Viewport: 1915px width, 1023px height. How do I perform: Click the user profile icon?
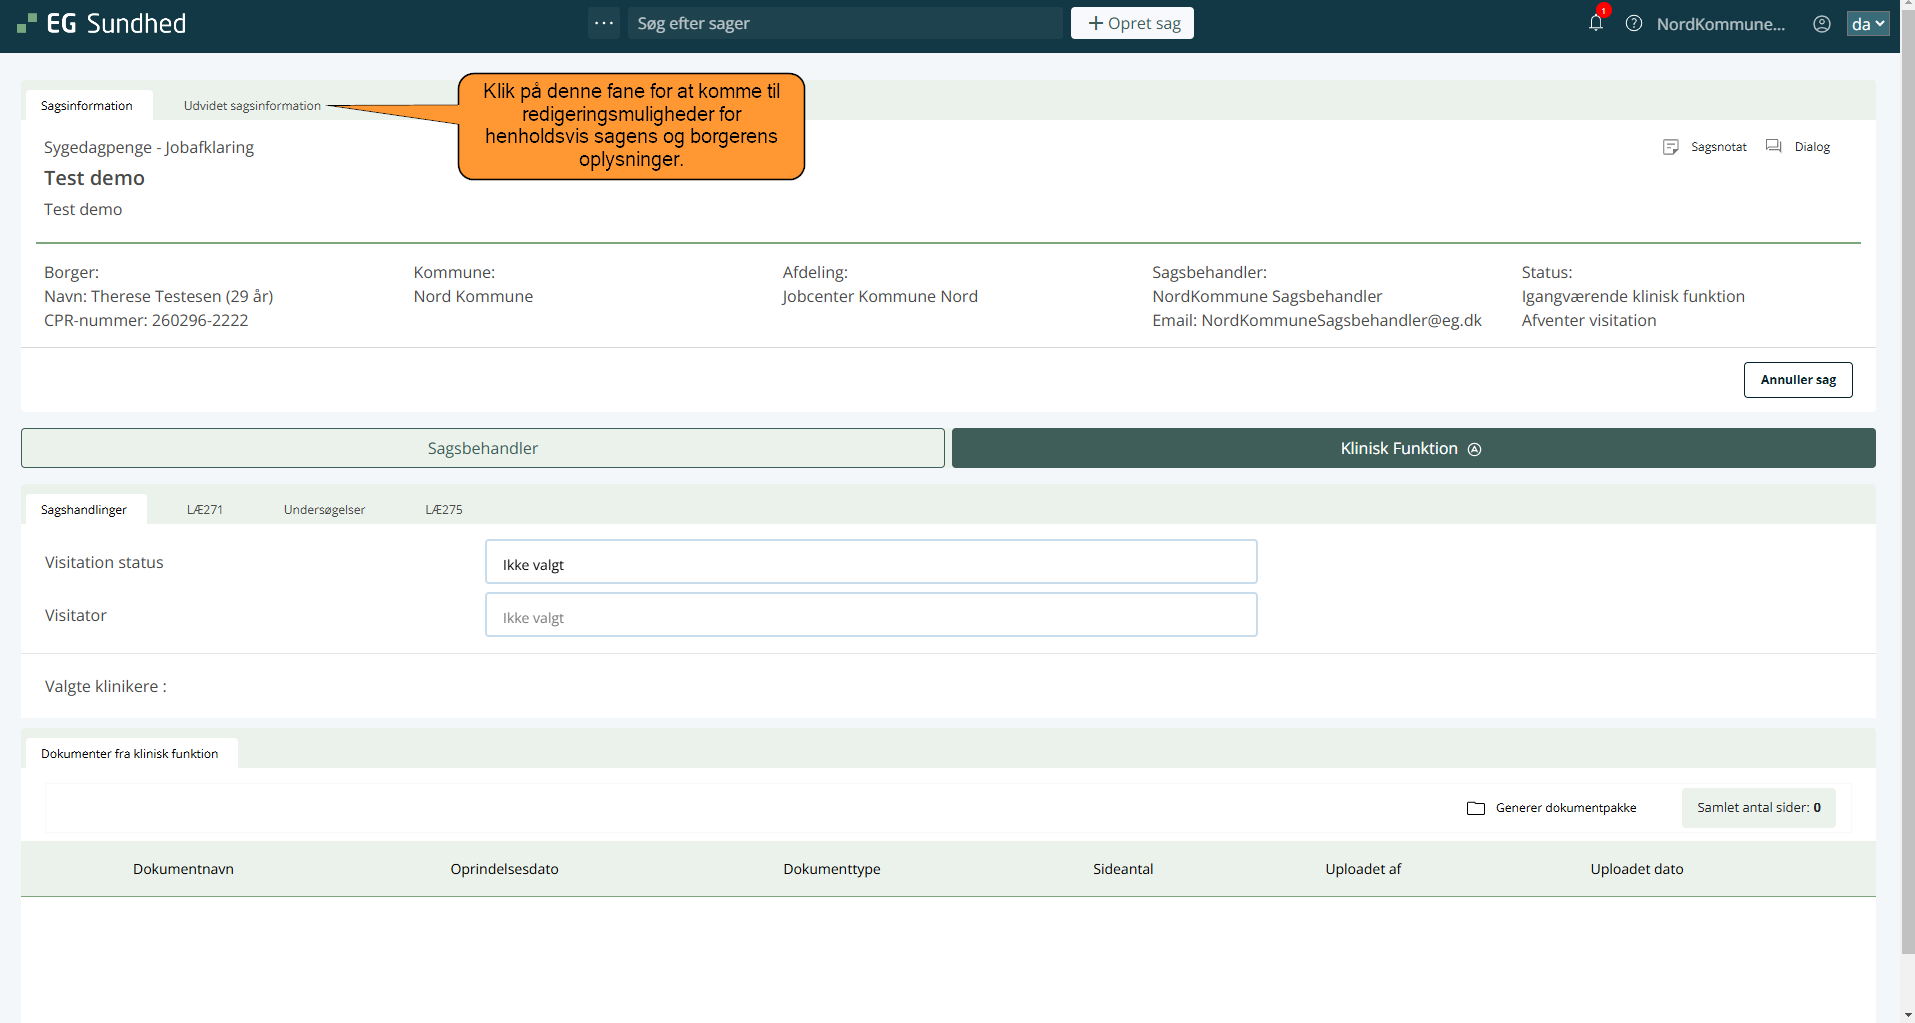[x=1822, y=24]
